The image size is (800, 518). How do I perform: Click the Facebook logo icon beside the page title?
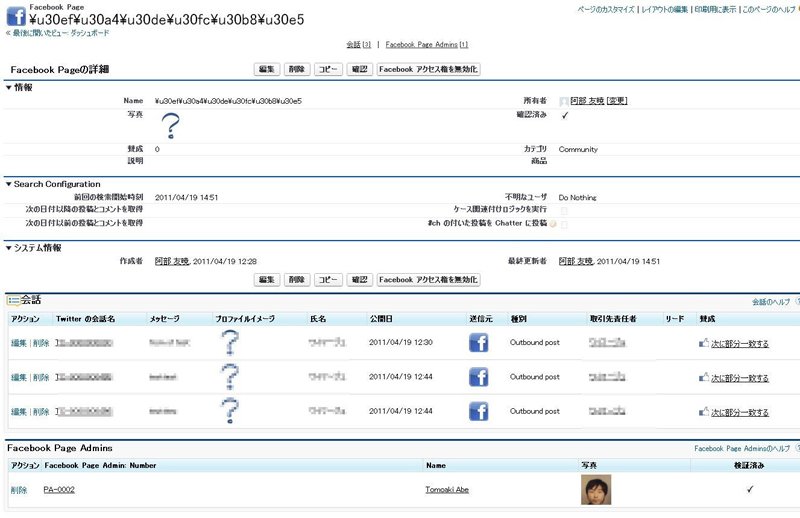pyautogui.click(x=16, y=16)
